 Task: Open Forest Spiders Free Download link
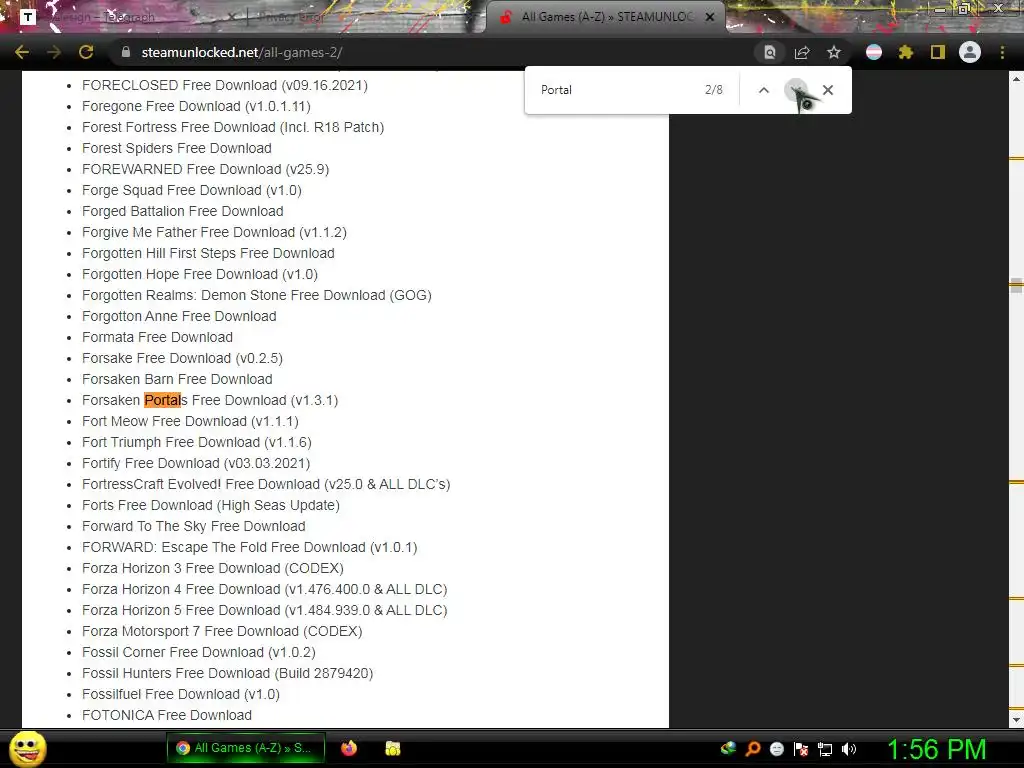point(177,148)
